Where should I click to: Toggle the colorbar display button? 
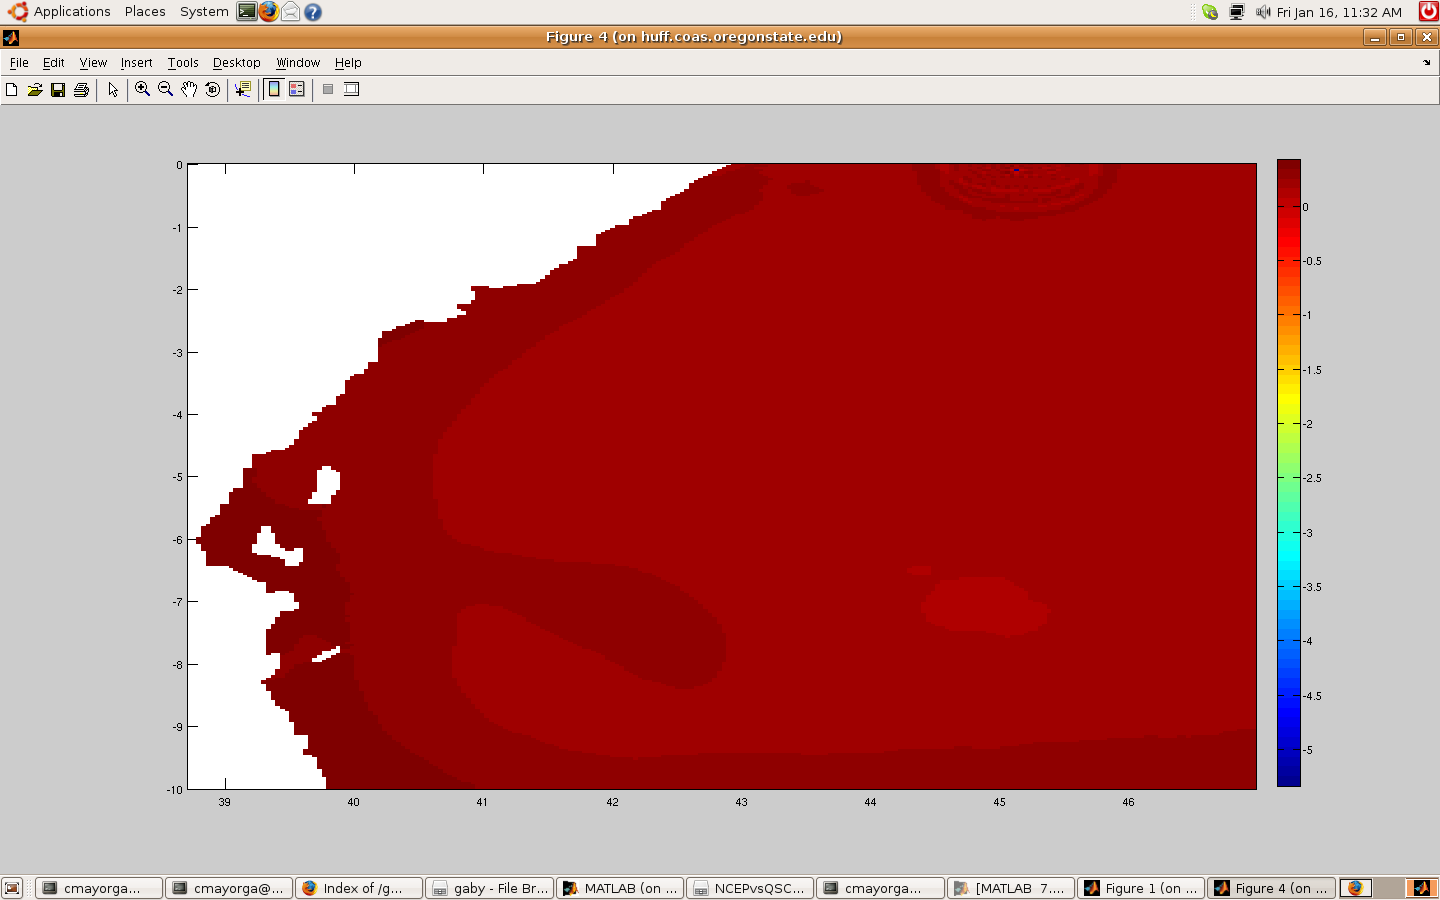coord(274,90)
